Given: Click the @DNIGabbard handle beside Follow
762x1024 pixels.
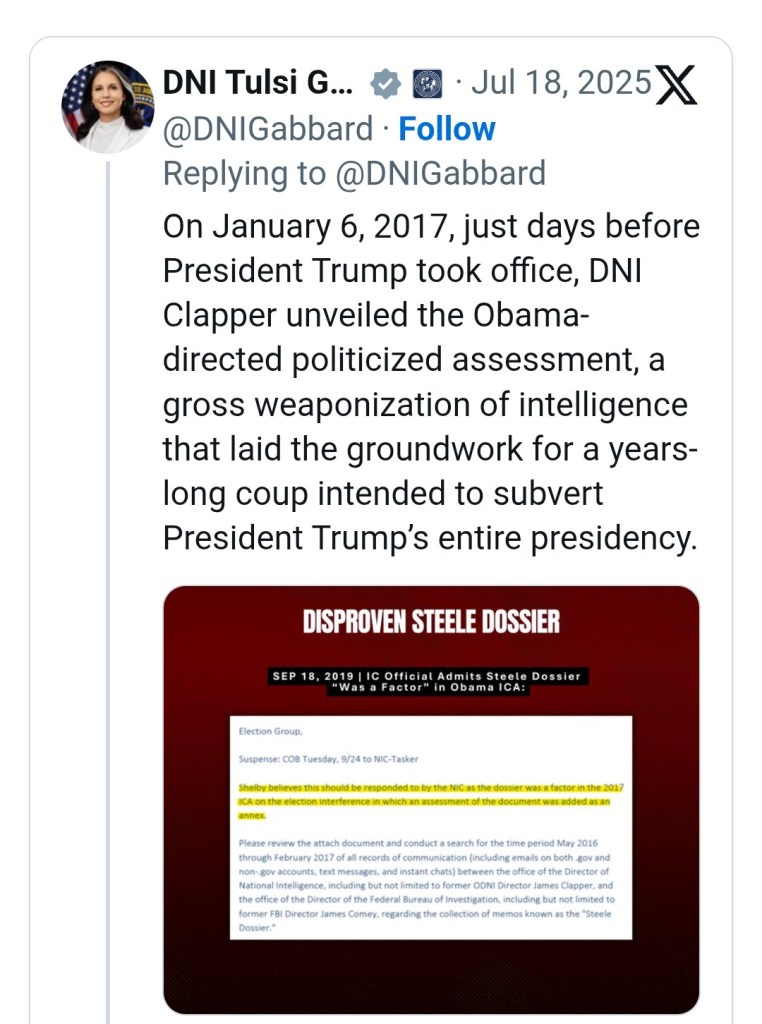Looking at the screenshot, I should (x=267, y=129).
